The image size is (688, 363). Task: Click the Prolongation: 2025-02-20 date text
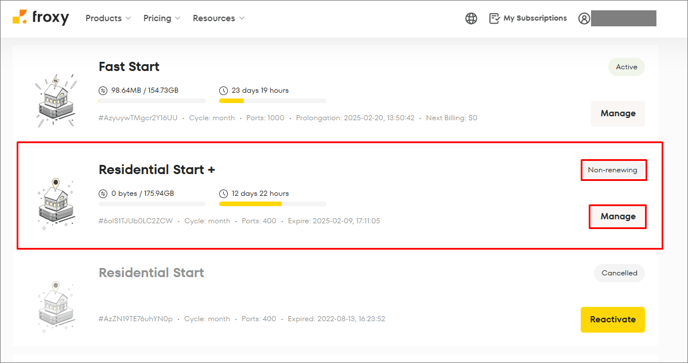click(355, 118)
